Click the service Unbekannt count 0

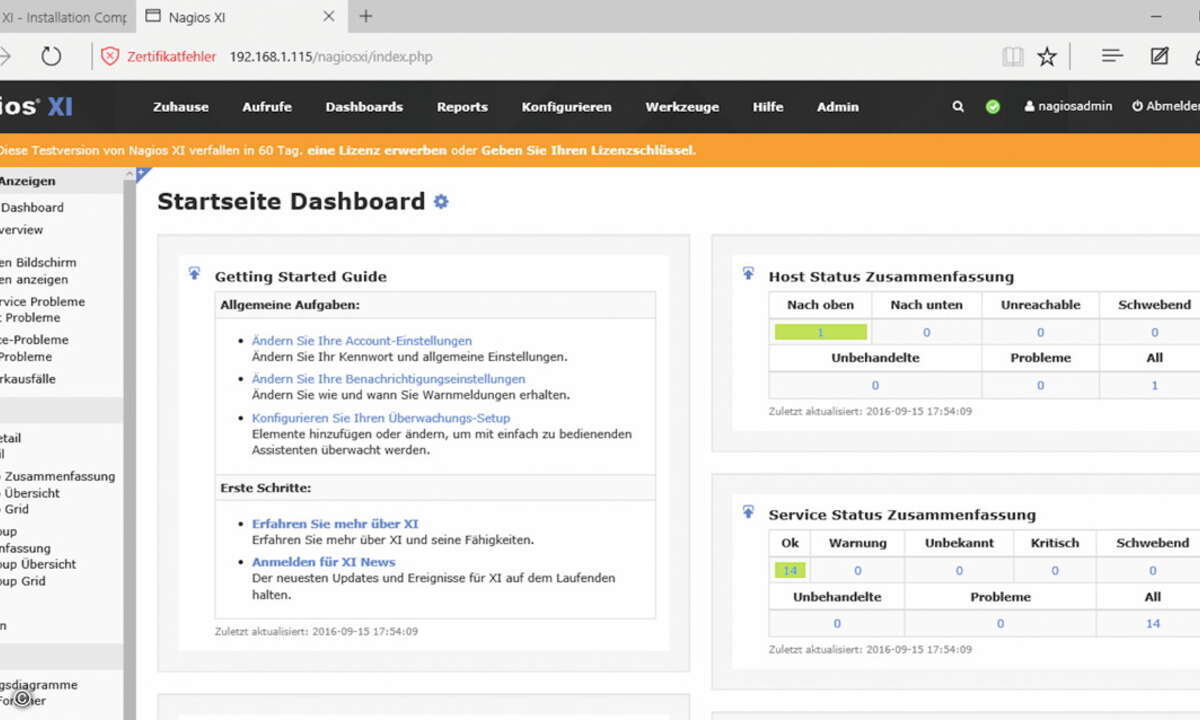(959, 570)
